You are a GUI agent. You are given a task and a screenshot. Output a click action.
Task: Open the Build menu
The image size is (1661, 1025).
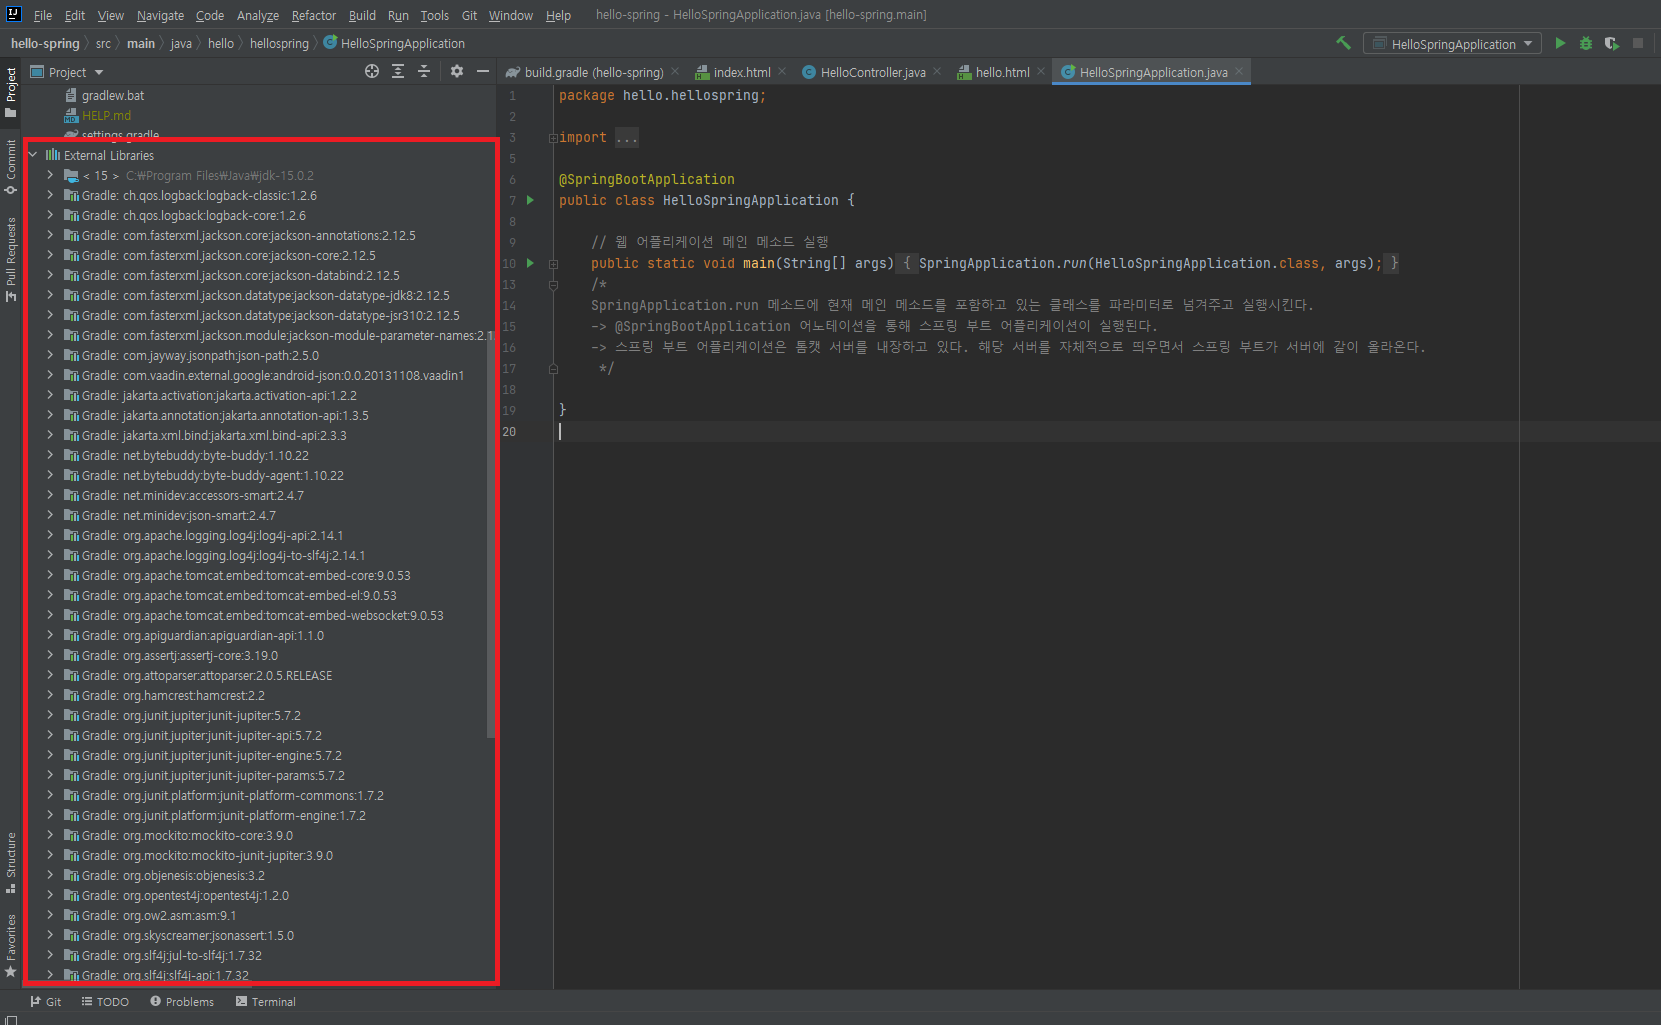point(362,15)
